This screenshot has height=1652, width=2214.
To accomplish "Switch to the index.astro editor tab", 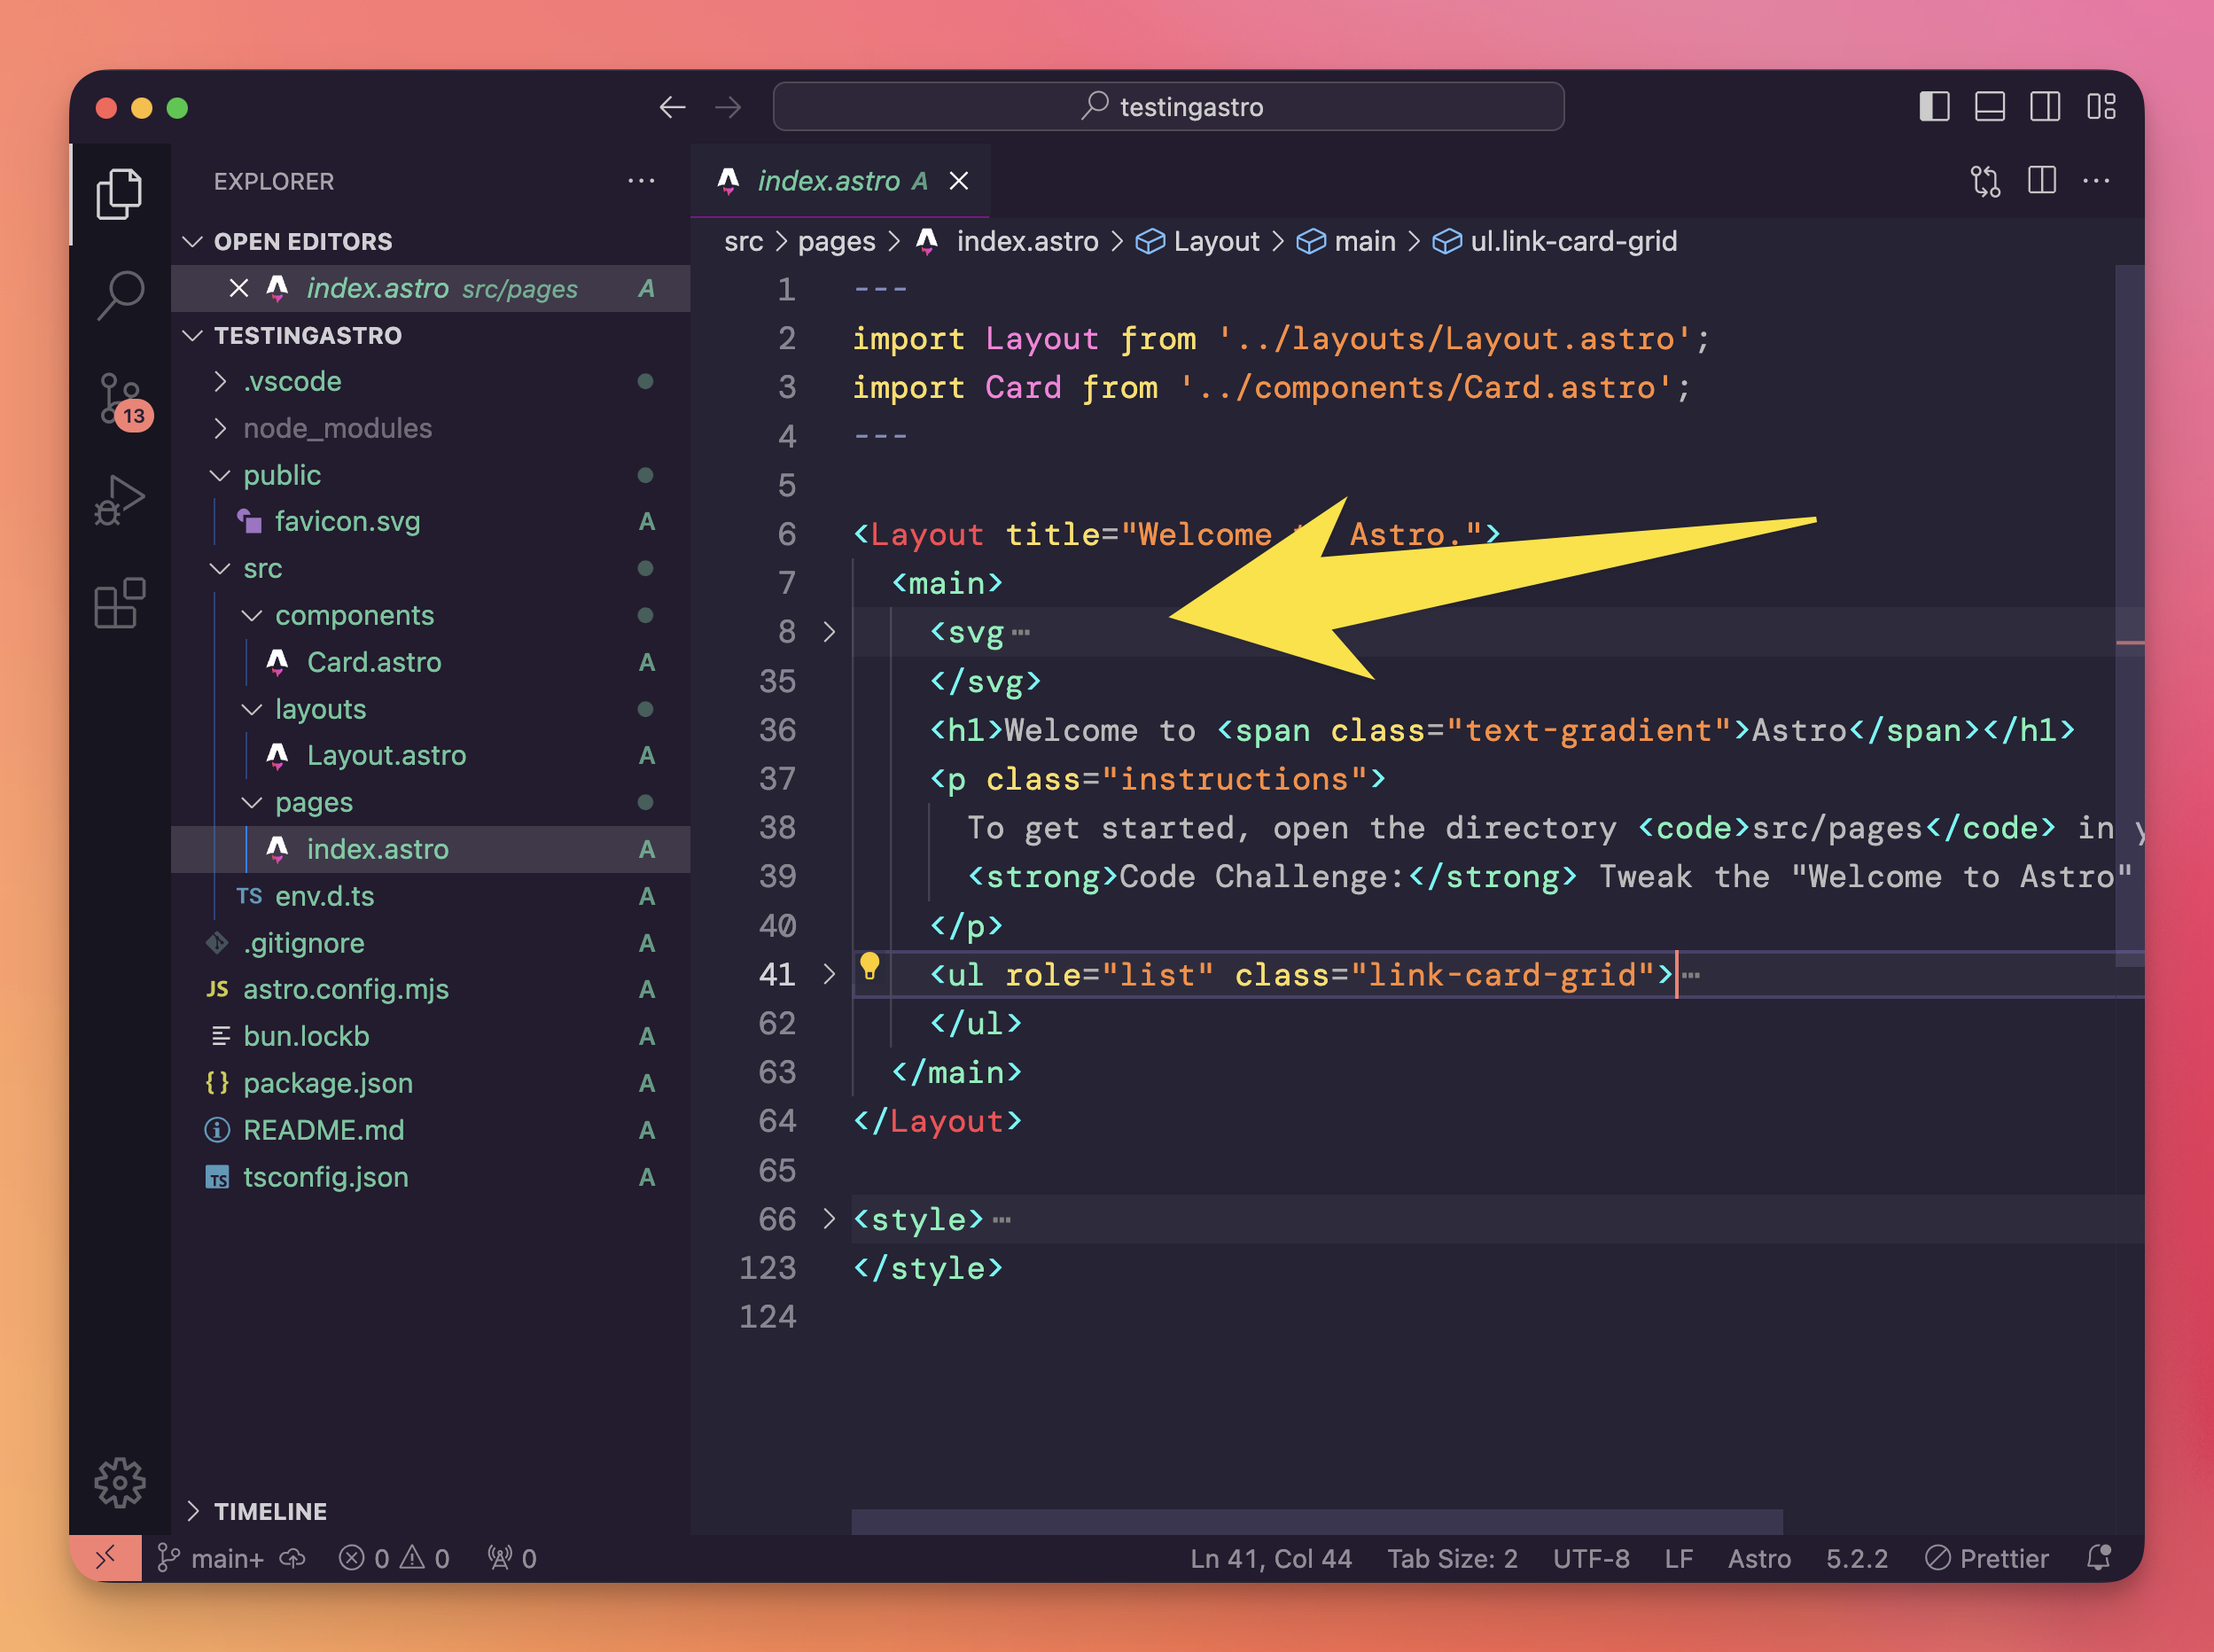I will (x=828, y=181).
